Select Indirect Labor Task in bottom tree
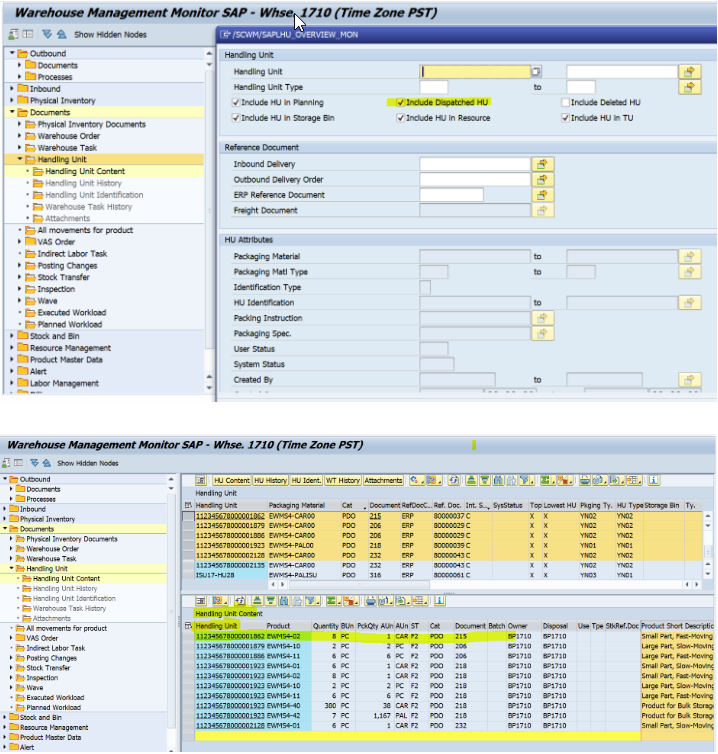 pos(56,648)
